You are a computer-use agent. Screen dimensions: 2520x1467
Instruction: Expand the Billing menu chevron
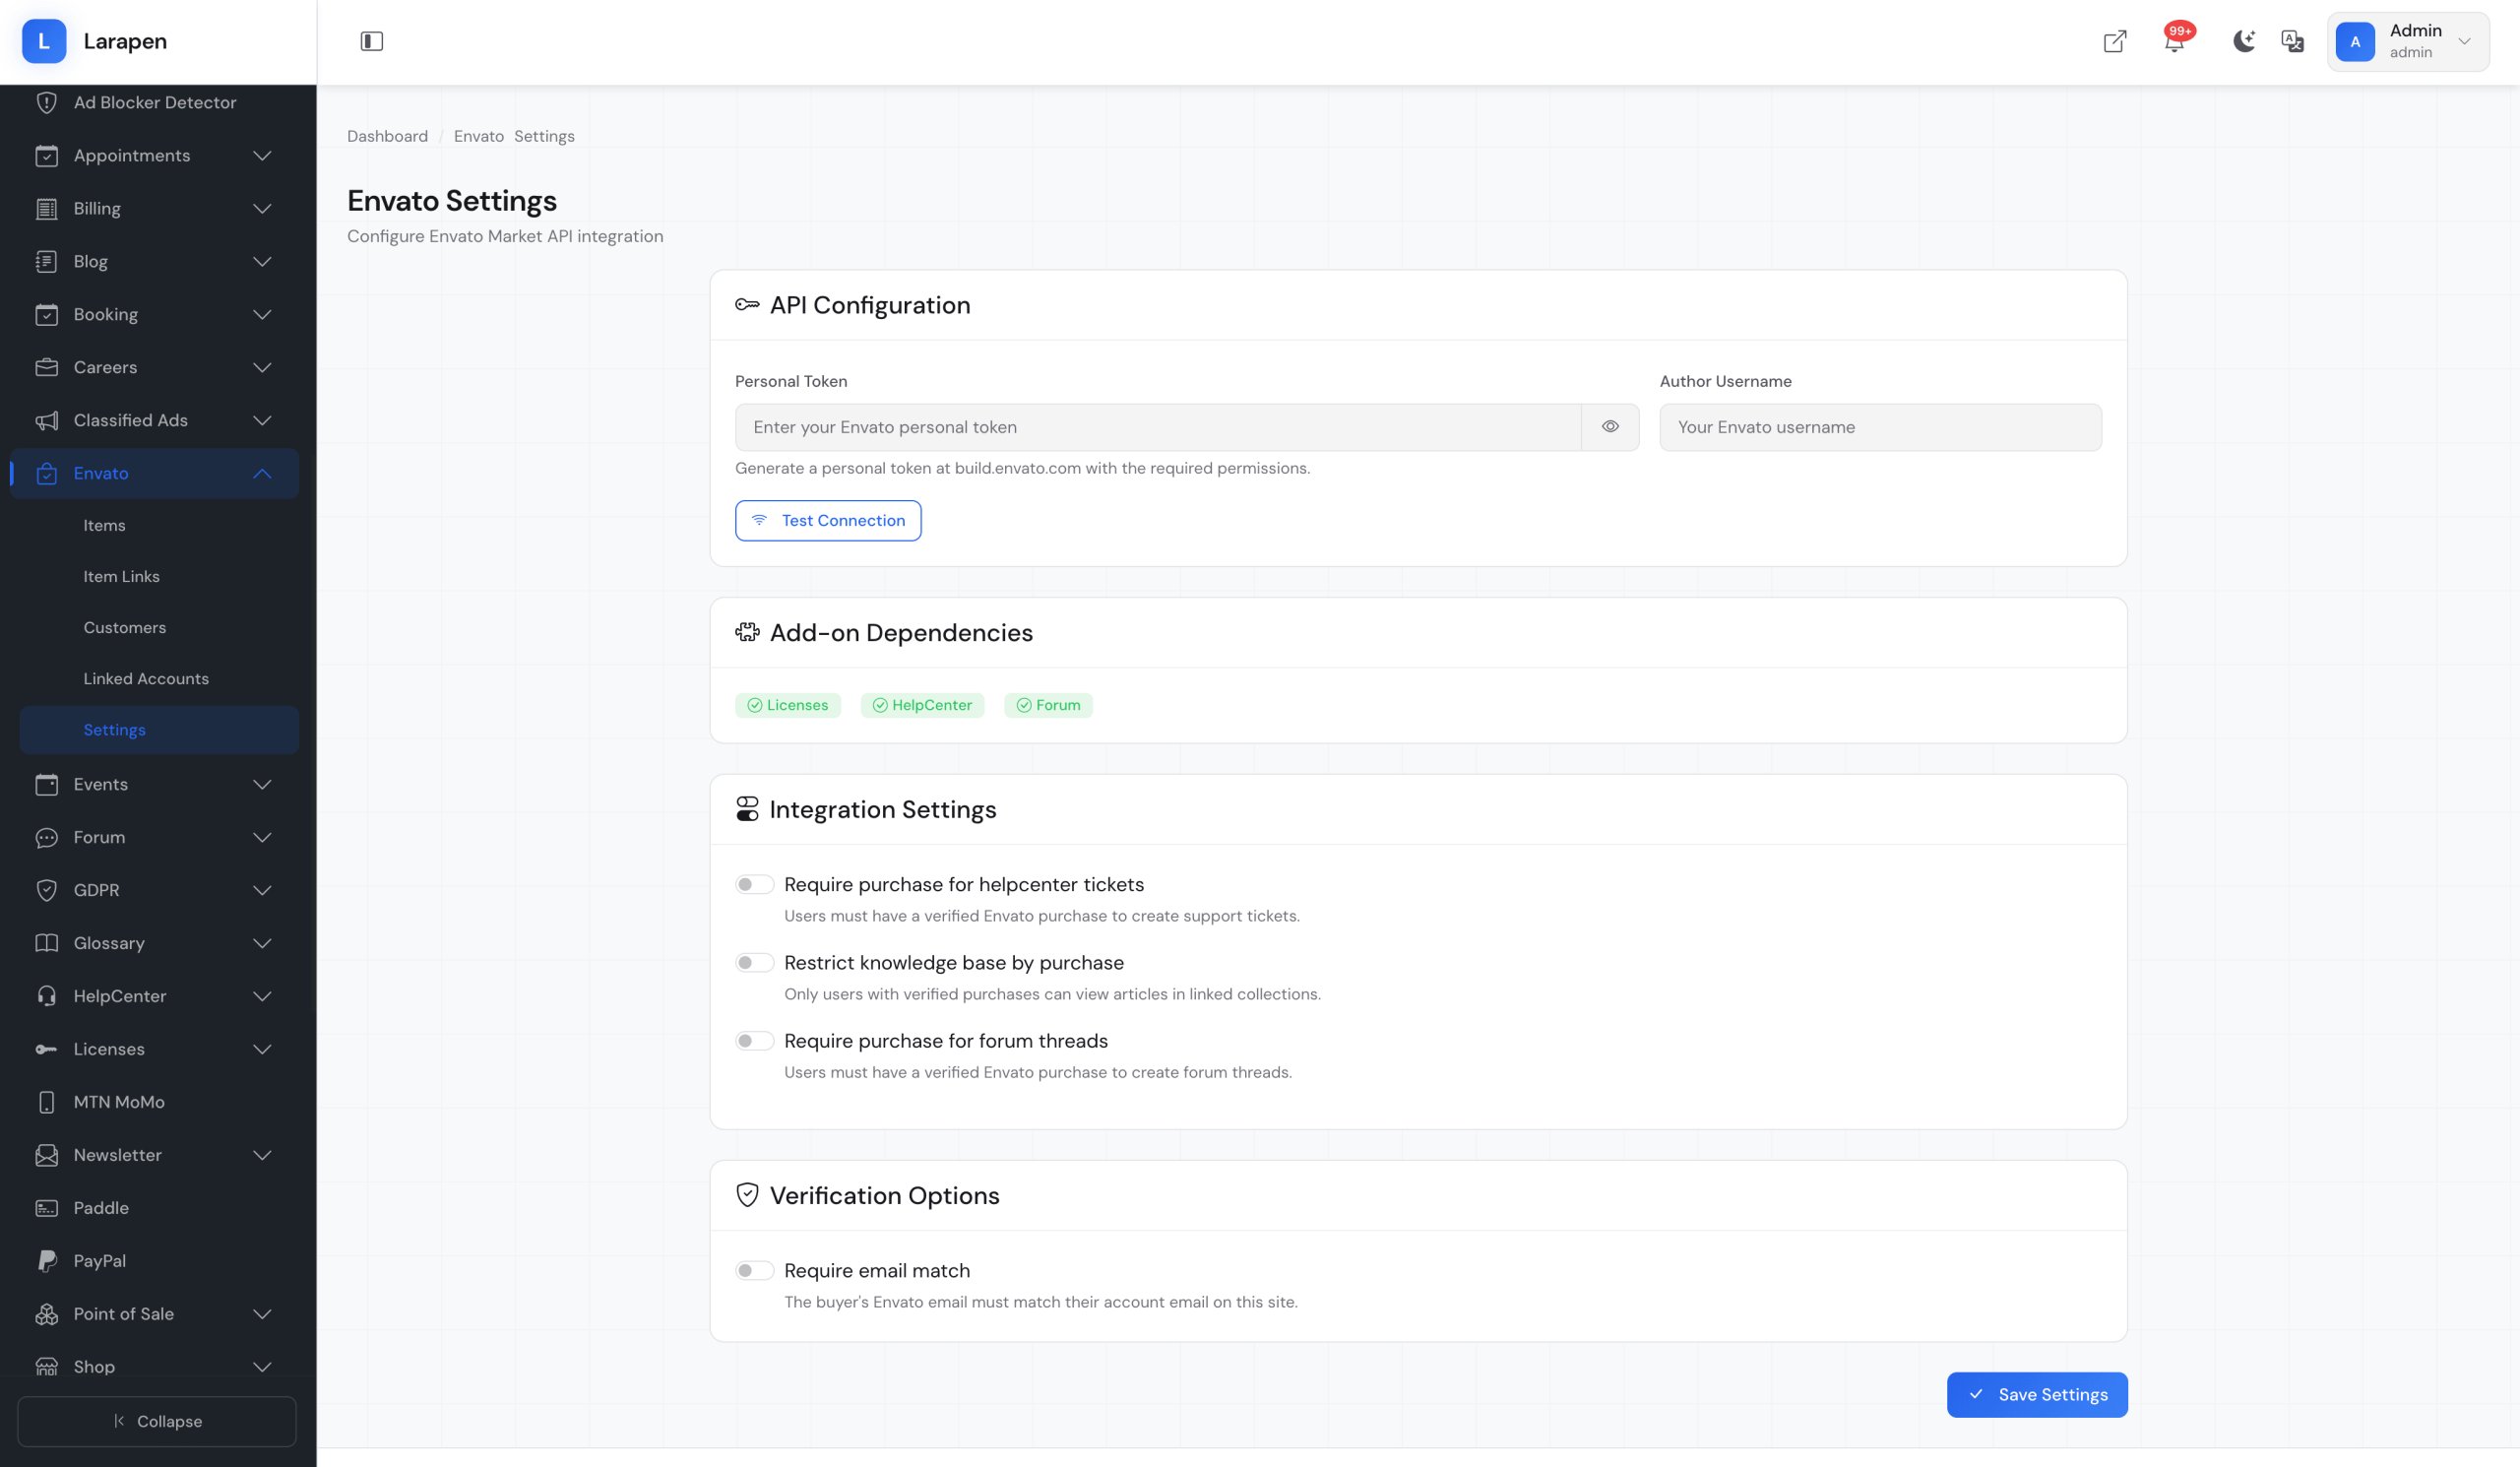[262, 208]
